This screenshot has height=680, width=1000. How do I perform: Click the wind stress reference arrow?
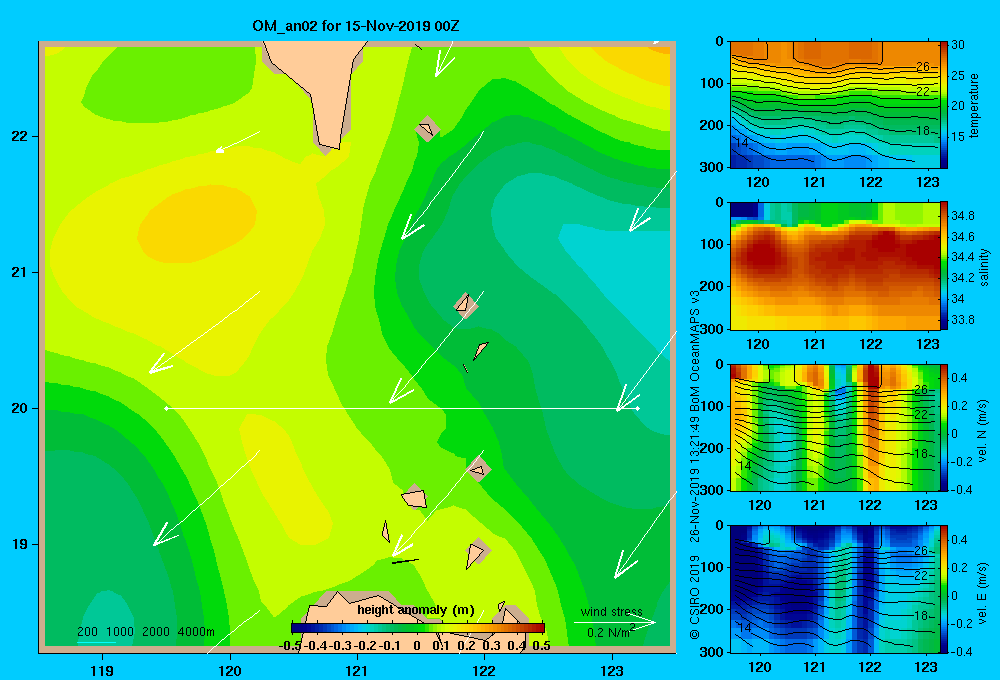[x=615, y=622]
